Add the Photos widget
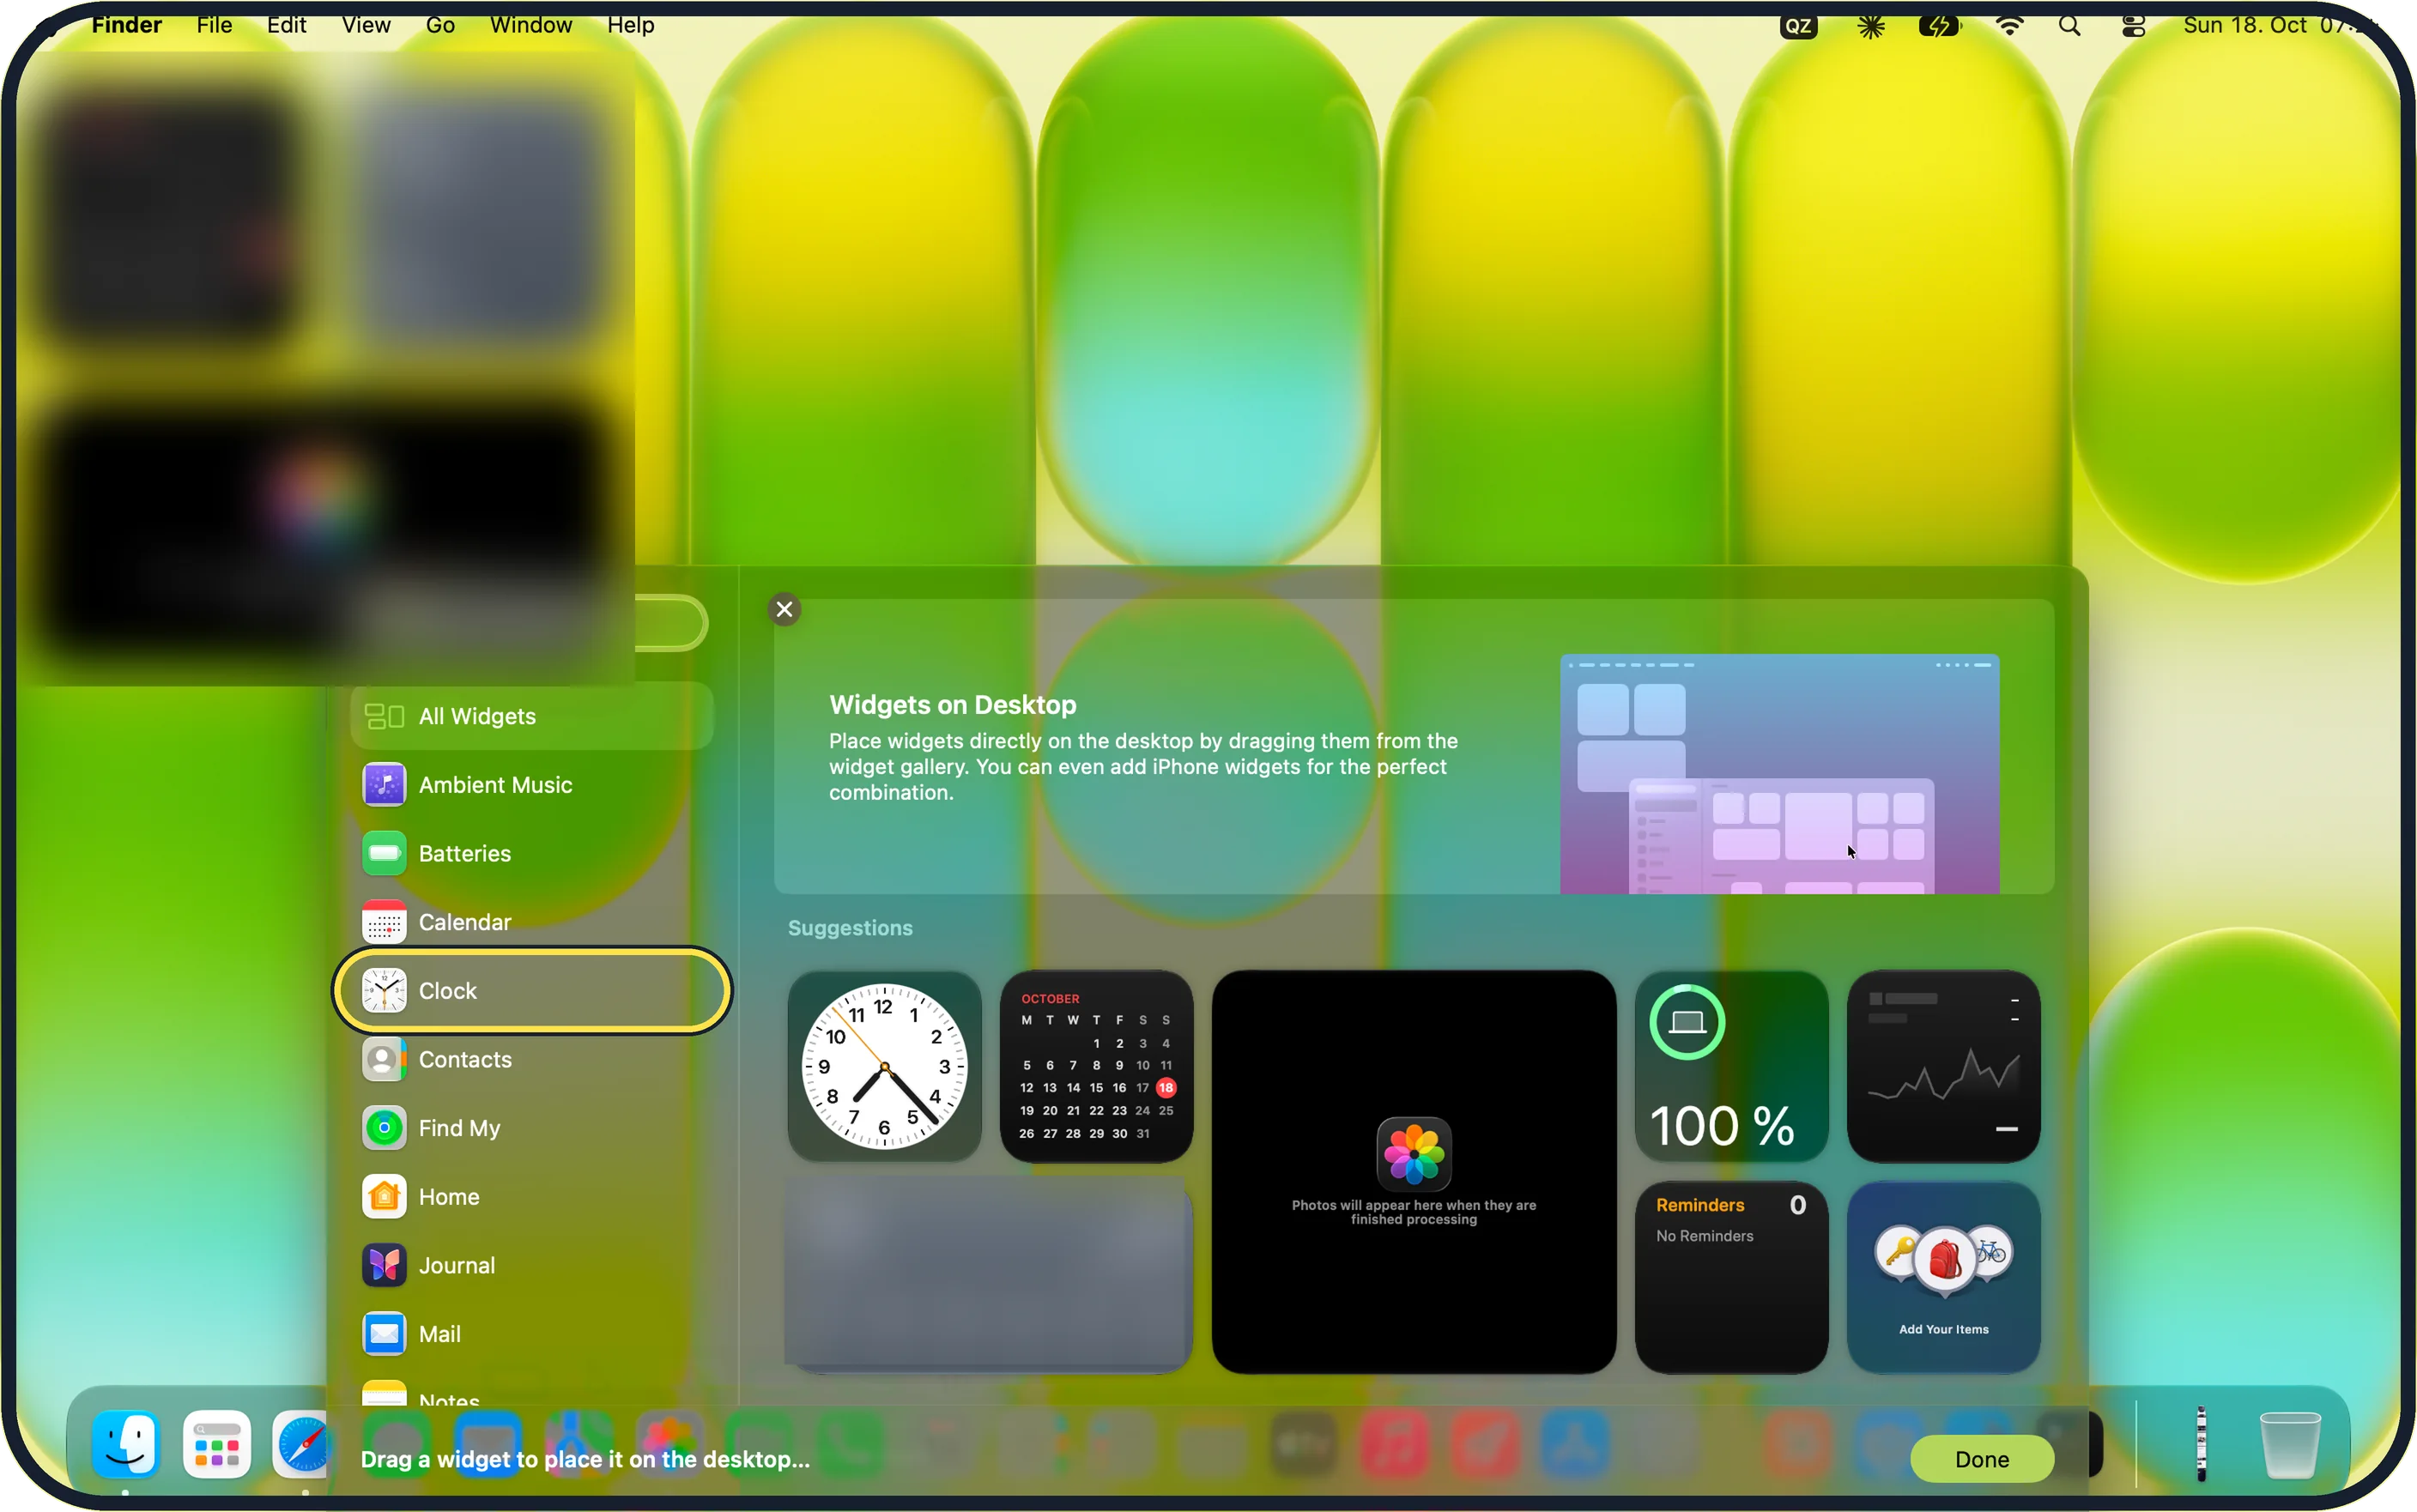 coord(1413,1172)
